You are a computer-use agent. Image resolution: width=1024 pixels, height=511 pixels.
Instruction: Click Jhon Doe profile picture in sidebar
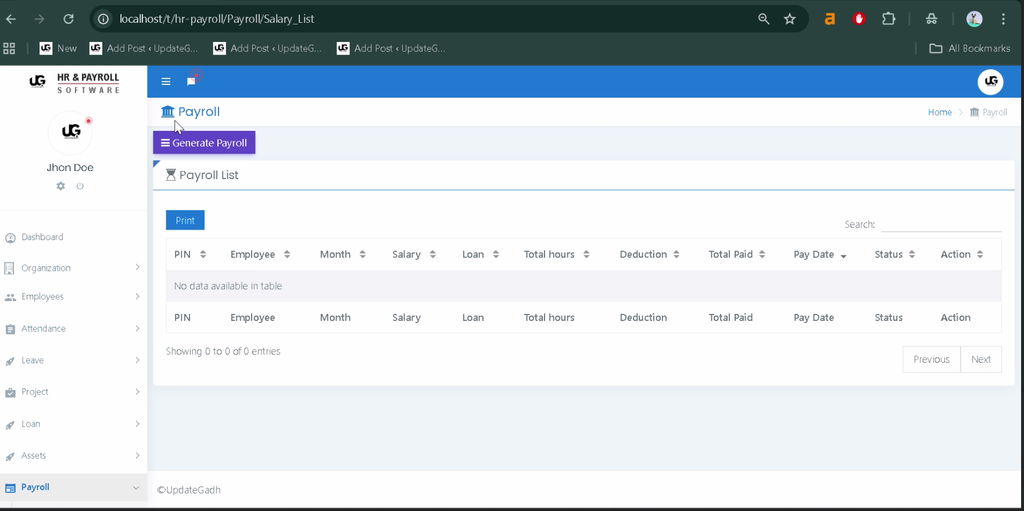(x=71, y=133)
